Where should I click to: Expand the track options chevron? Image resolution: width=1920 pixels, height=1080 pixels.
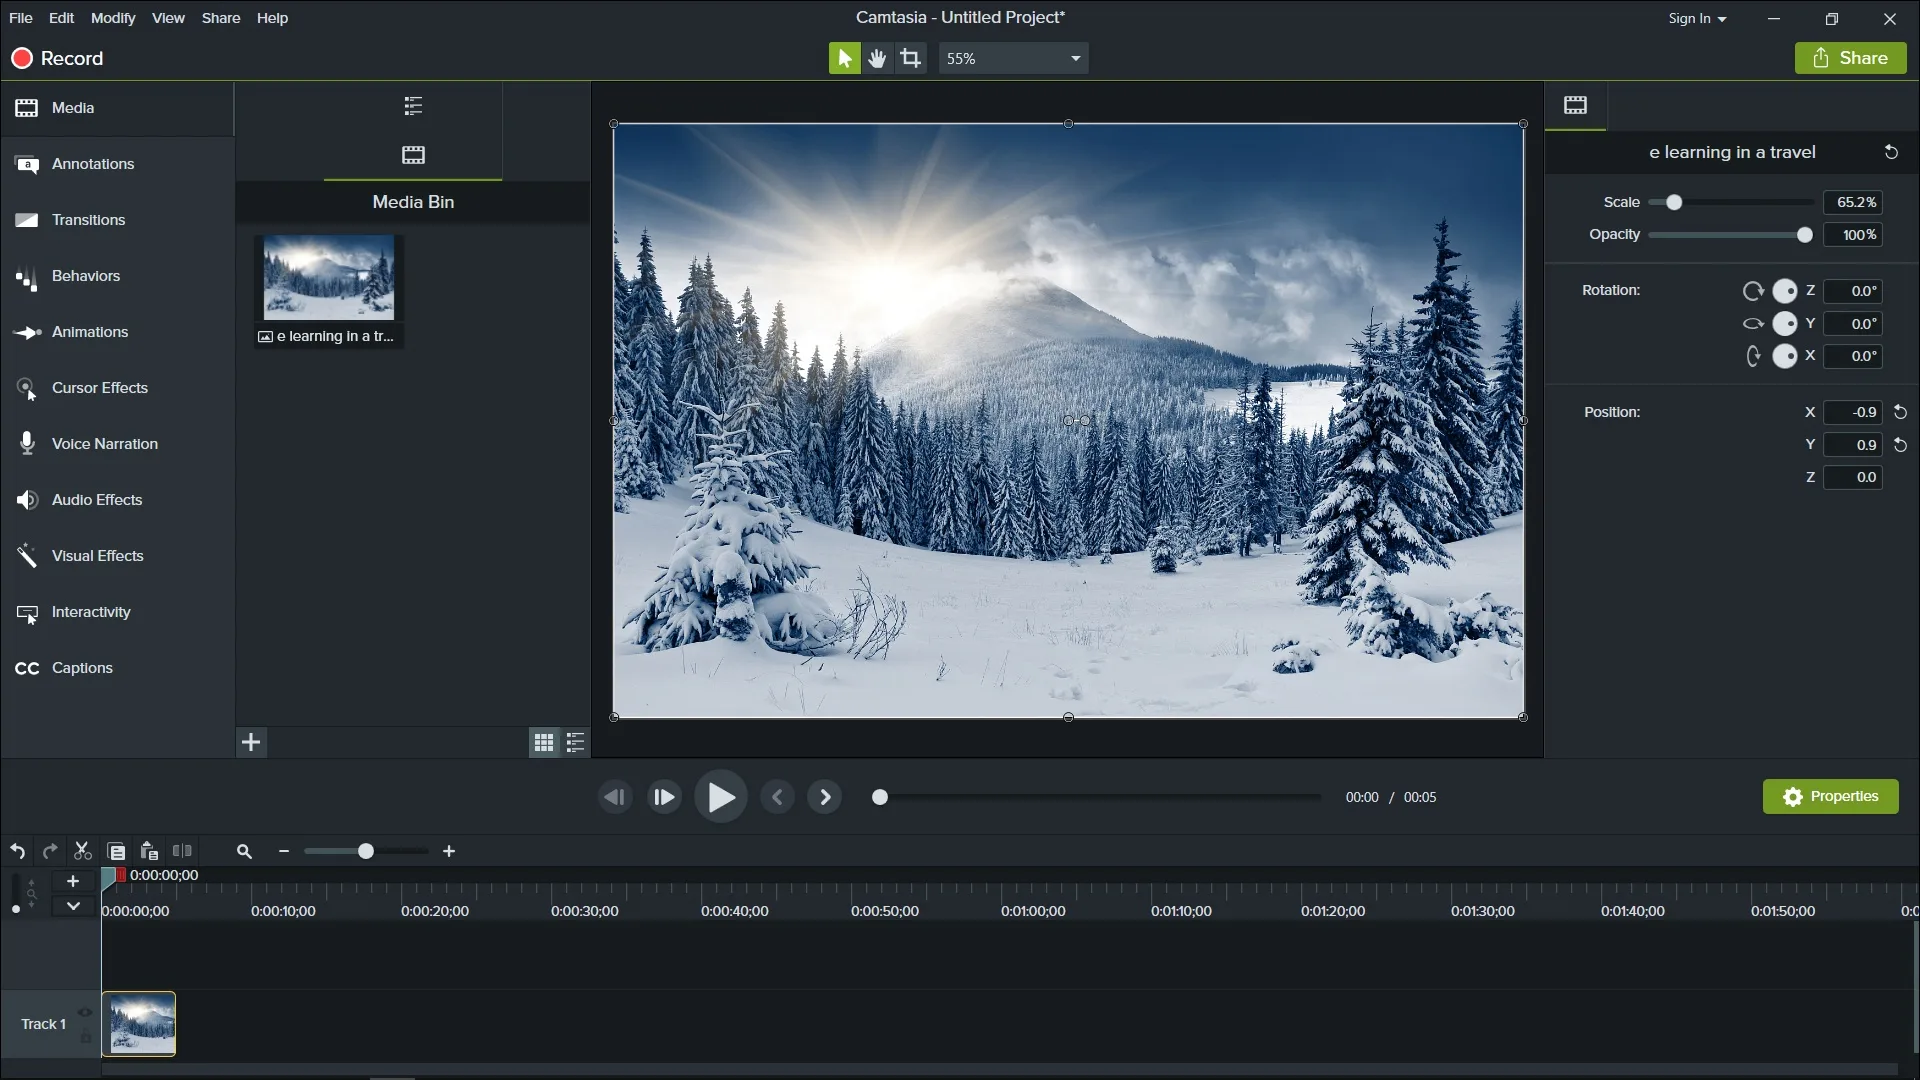(x=73, y=907)
